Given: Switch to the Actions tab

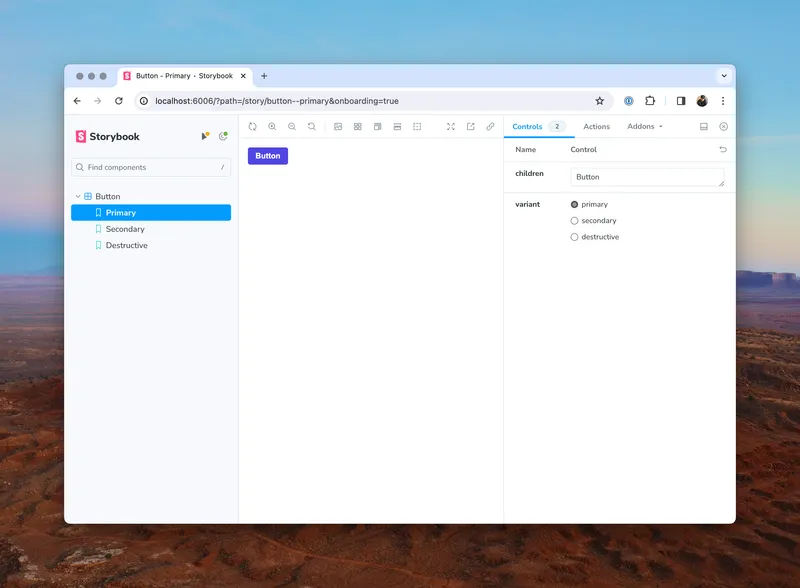Looking at the screenshot, I should [596, 127].
